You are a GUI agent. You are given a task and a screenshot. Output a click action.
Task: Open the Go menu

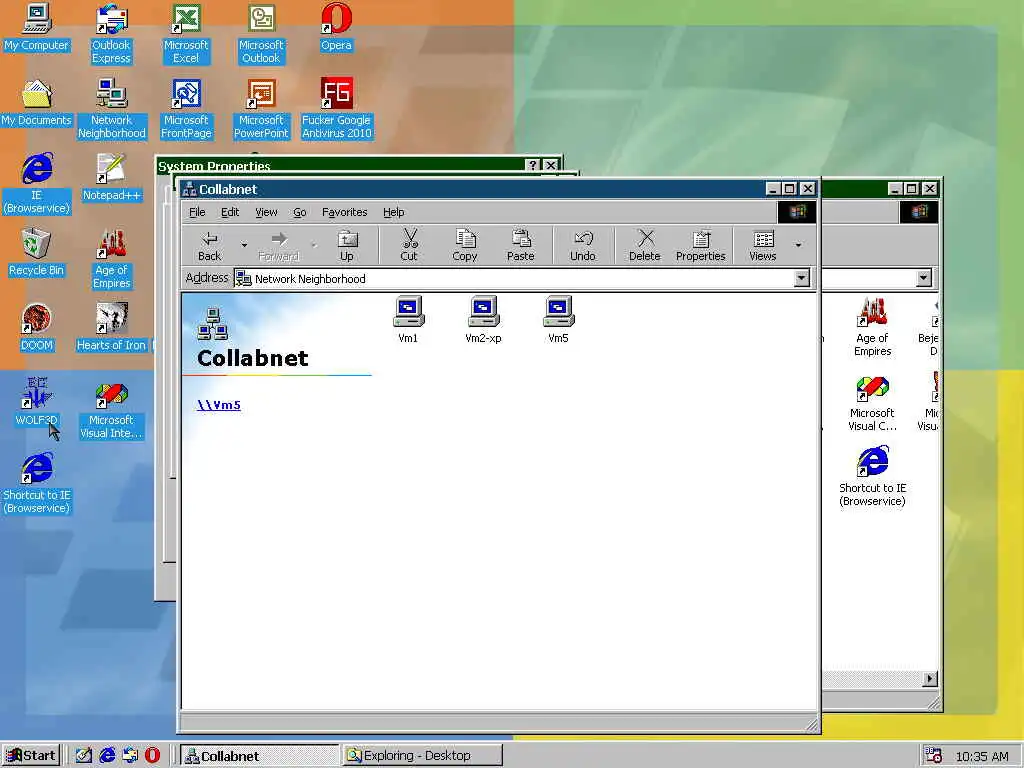click(x=300, y=212)
